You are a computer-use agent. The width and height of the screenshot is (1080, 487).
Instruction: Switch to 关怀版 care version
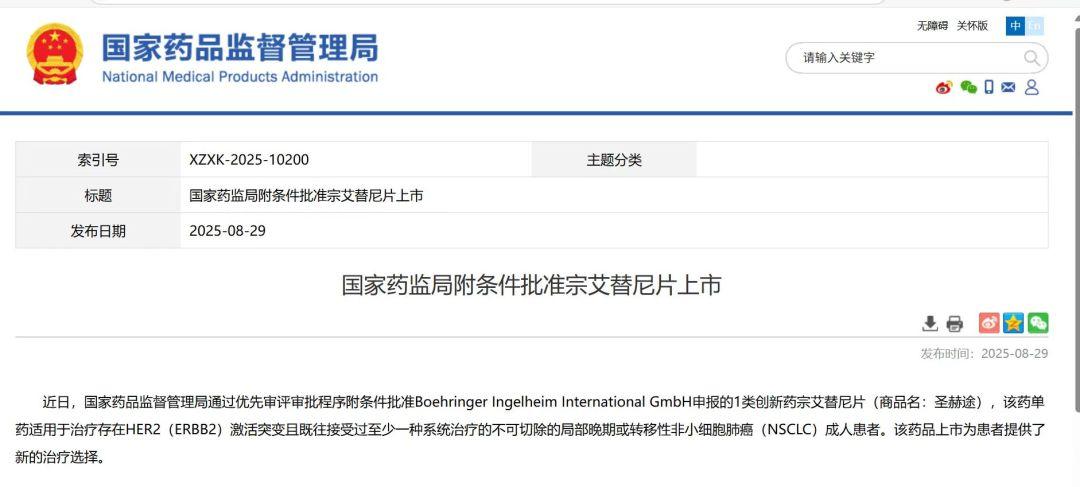pos(972,26)
